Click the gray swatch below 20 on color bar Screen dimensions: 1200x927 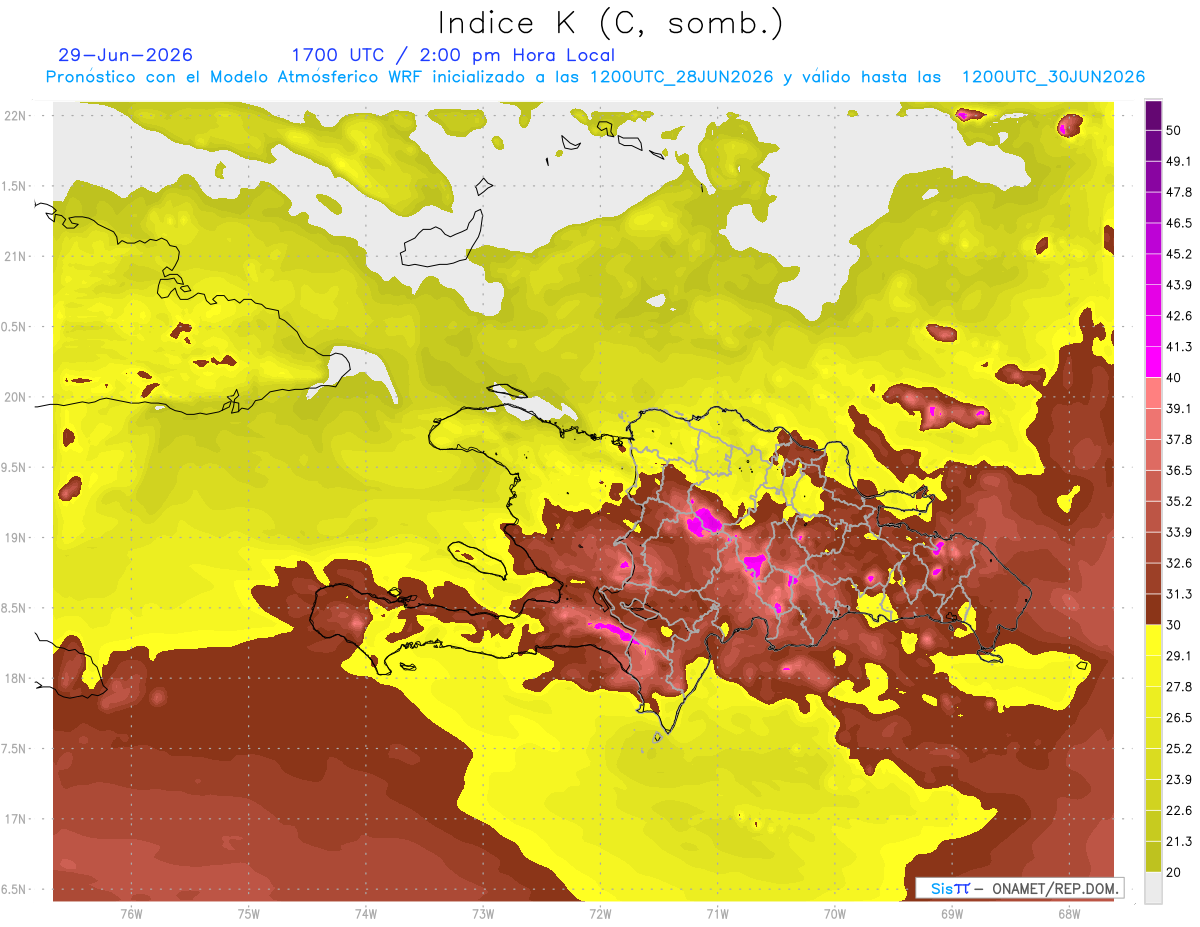(x=1154, y=888)
